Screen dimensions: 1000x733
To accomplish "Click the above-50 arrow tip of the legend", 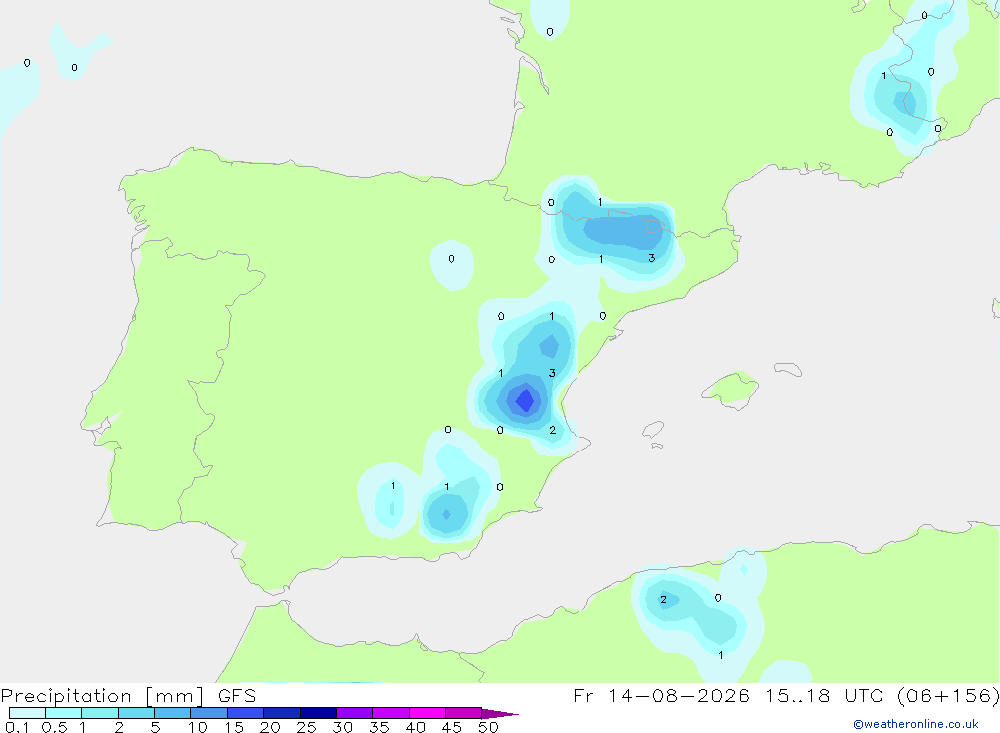I will (499, 714).
